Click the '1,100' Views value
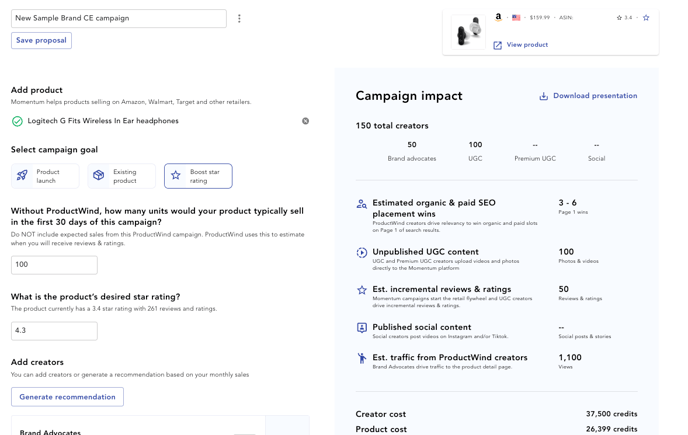This screenshot has height=435, width=688. (570, 358)
